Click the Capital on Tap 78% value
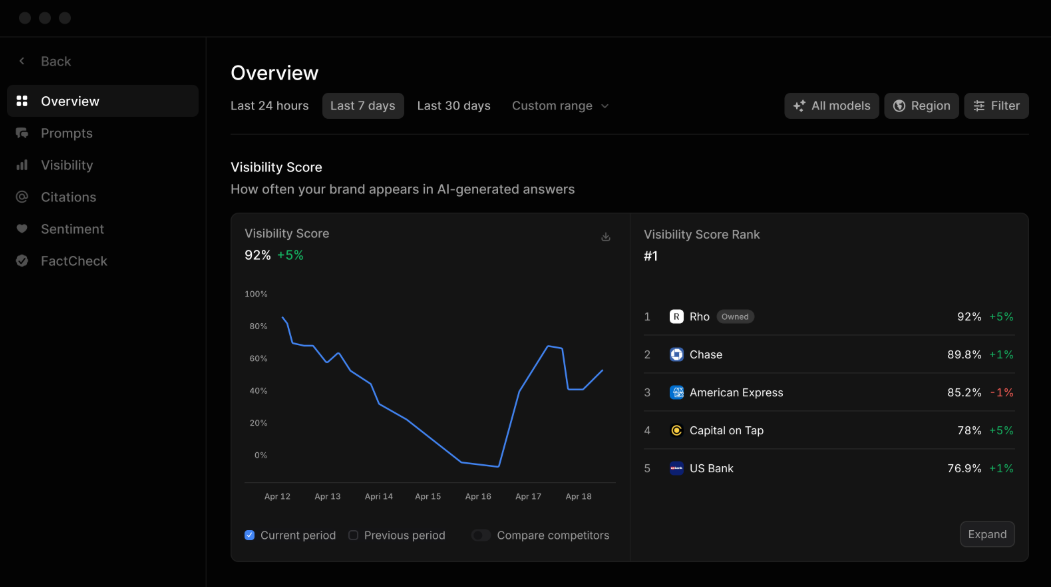Image resolution: width=1051 pixels, height=587 pixels. pos(969,430)
